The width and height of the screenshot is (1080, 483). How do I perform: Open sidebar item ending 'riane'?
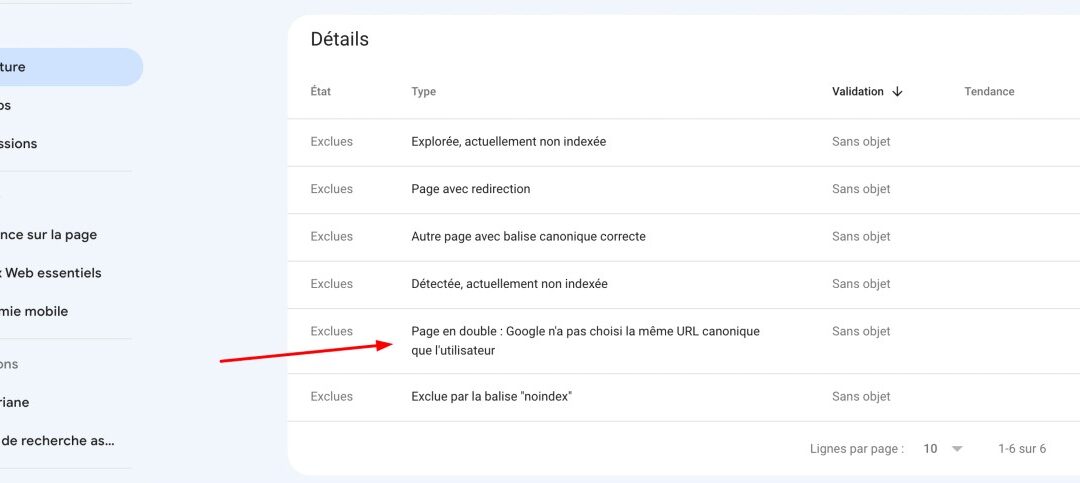click(14, 402)
